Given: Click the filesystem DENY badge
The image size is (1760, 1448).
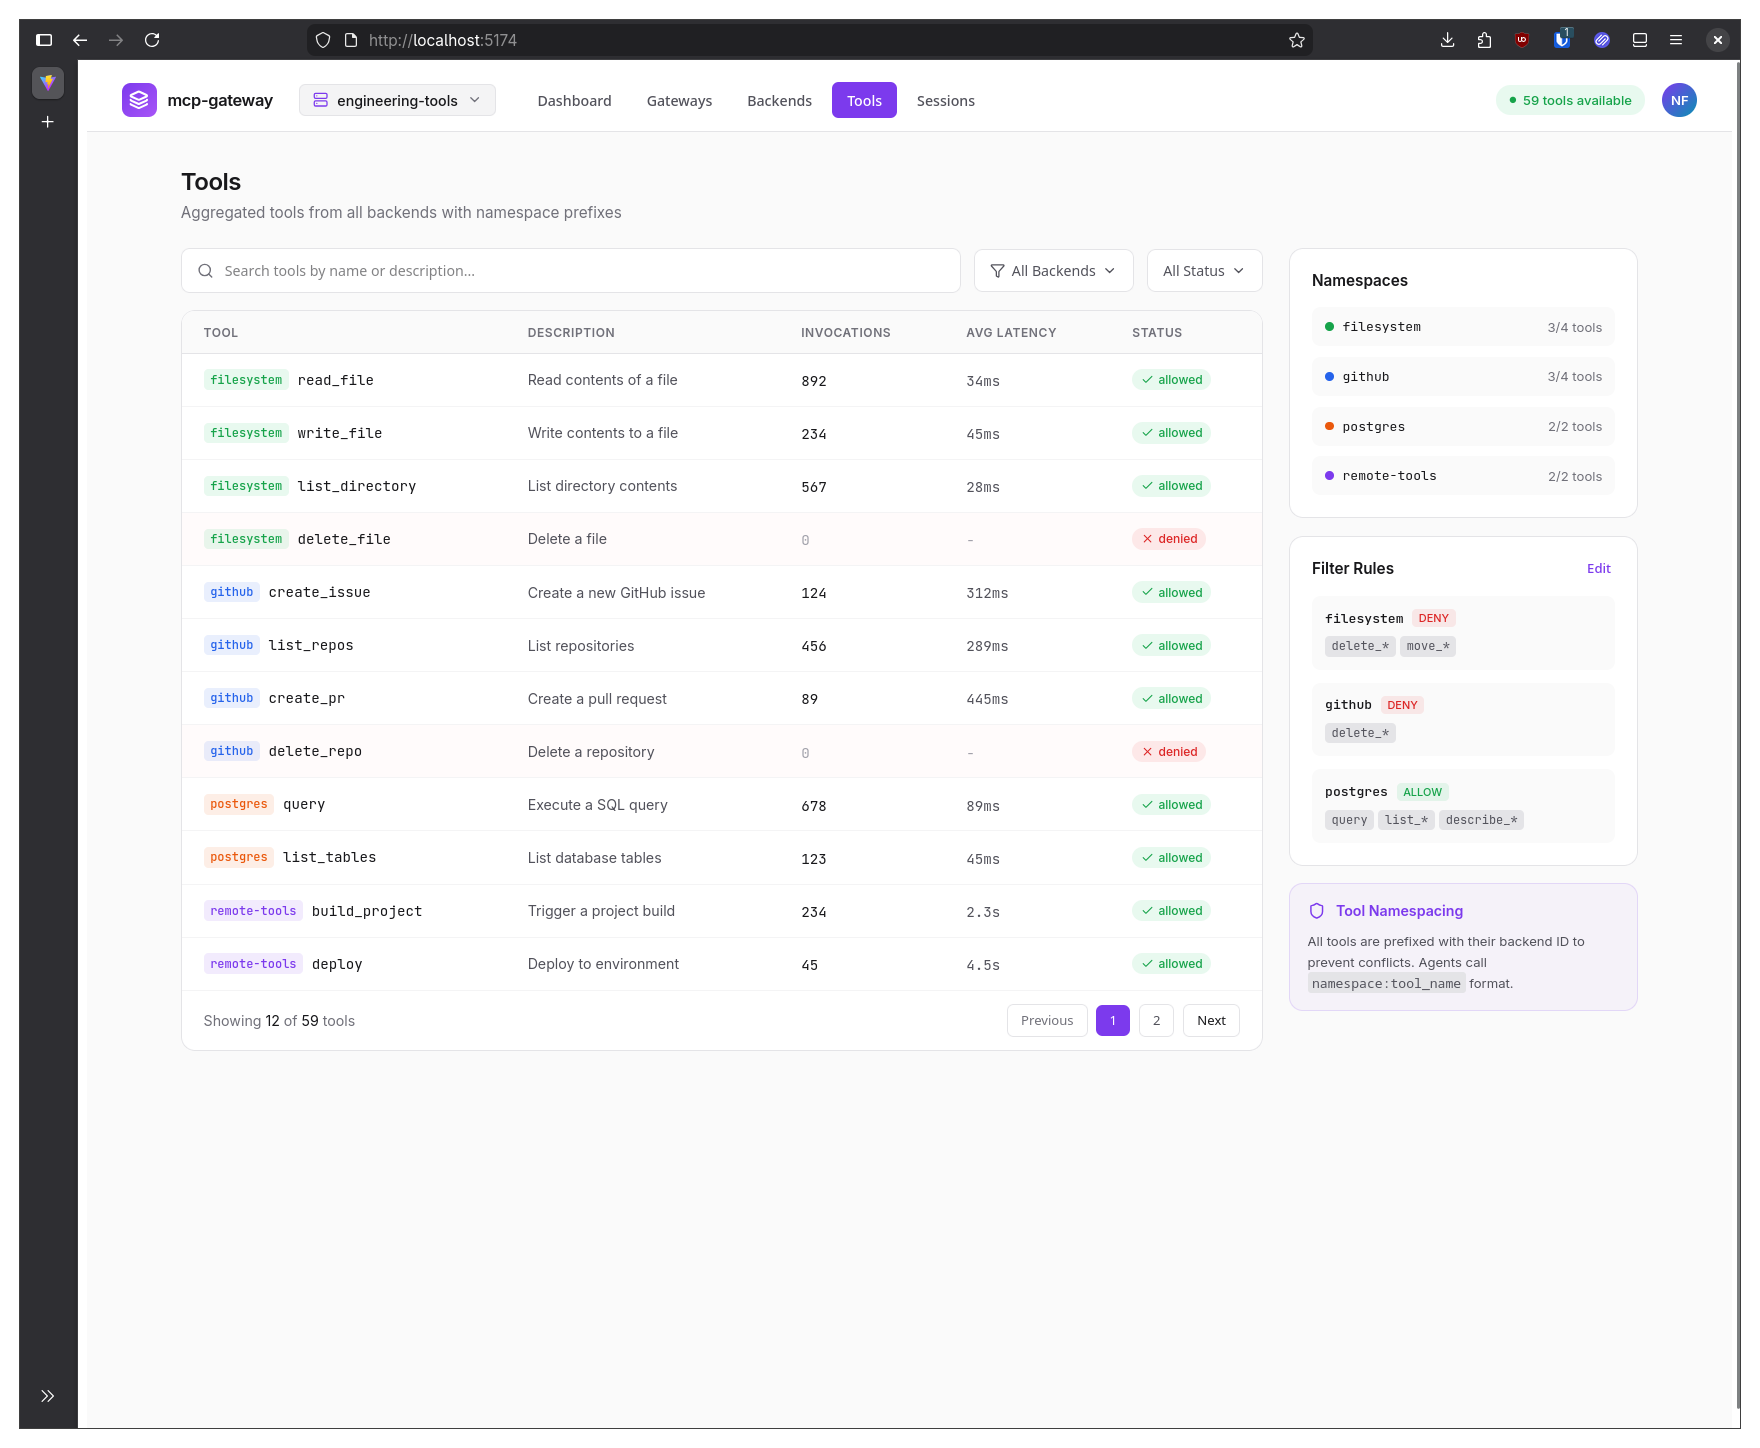Looking at the screenshot, I should [1433, 618].
